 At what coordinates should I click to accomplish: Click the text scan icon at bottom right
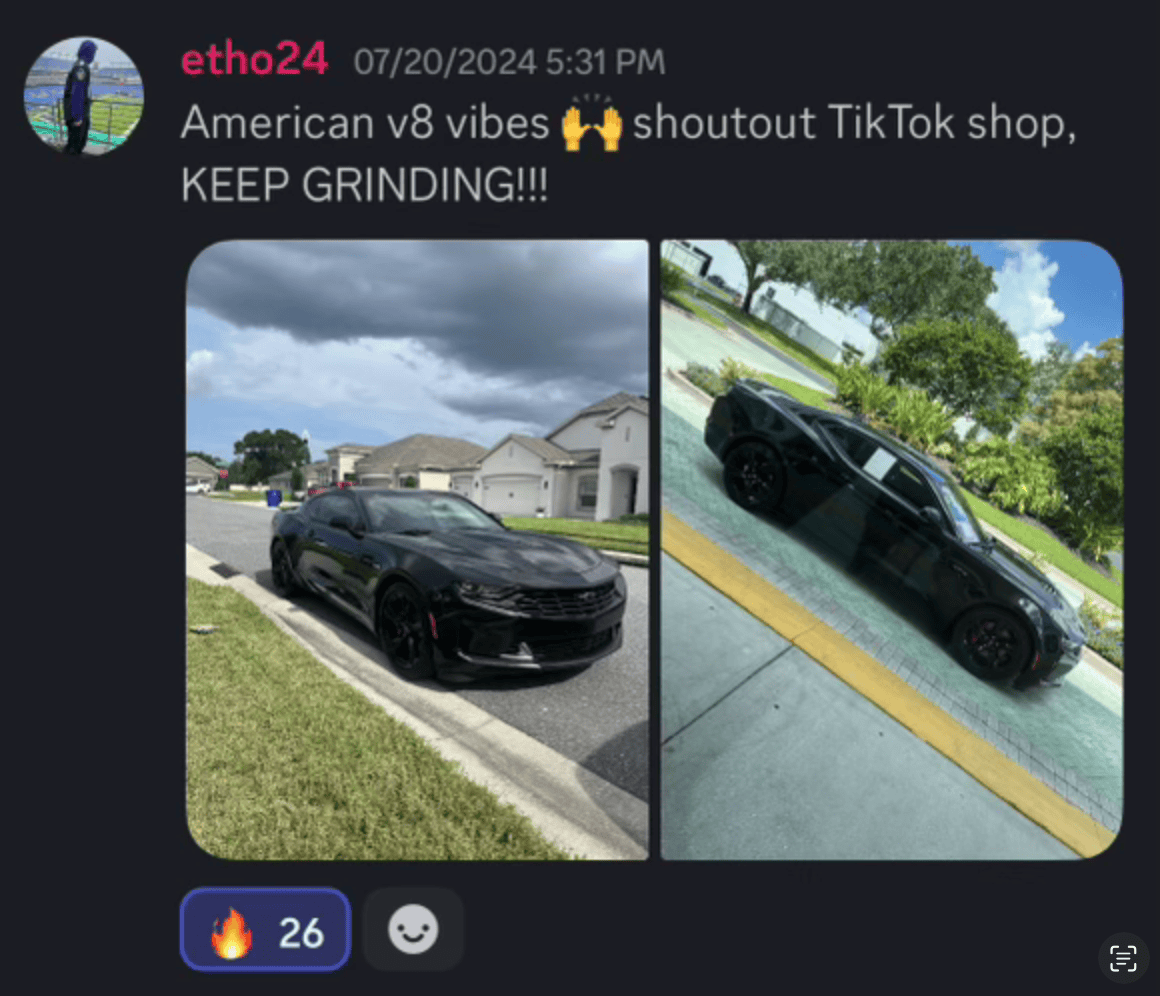click(1123, 959)
